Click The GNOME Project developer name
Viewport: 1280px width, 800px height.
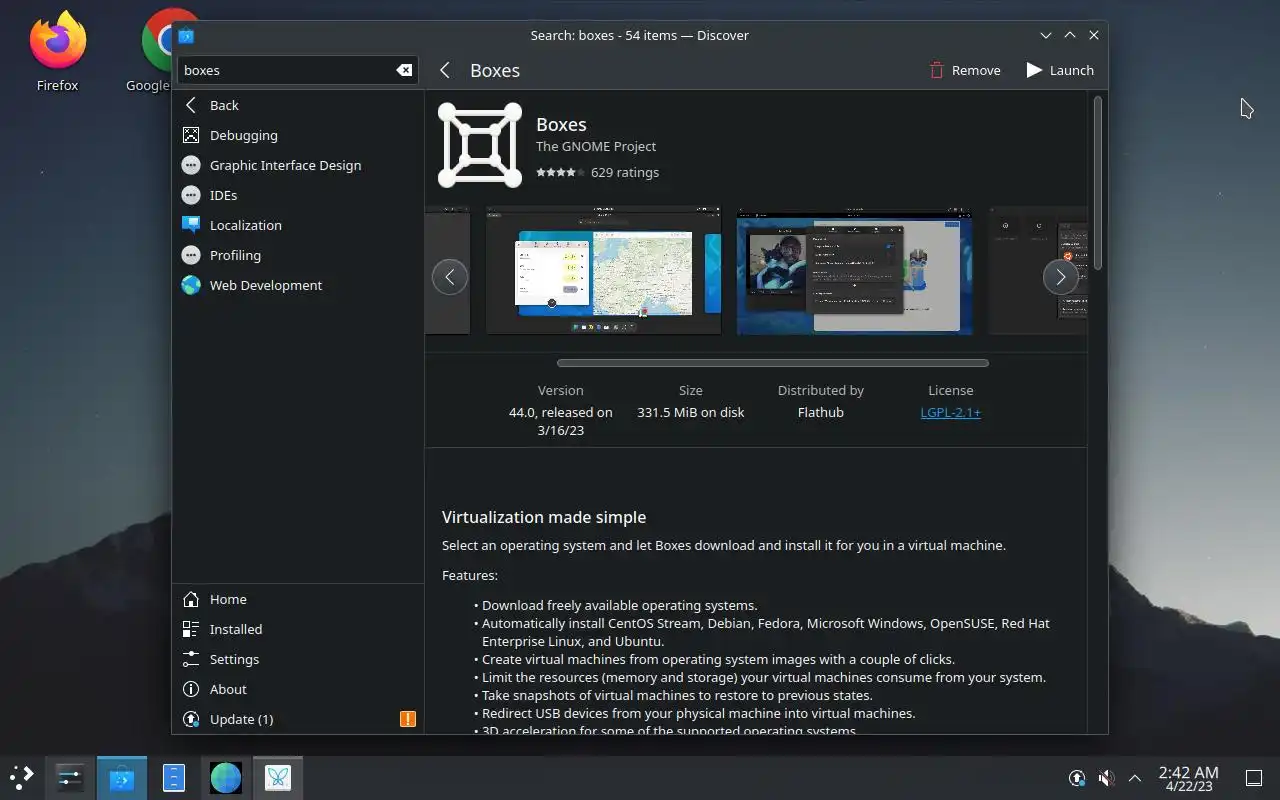point(596,146)
